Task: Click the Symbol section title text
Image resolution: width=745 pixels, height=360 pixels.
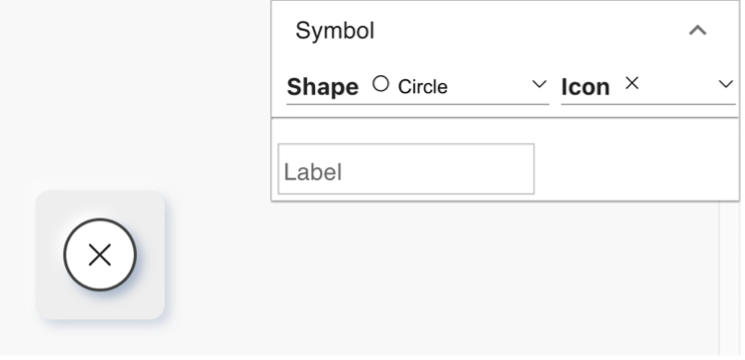Action: pos(335,31)
